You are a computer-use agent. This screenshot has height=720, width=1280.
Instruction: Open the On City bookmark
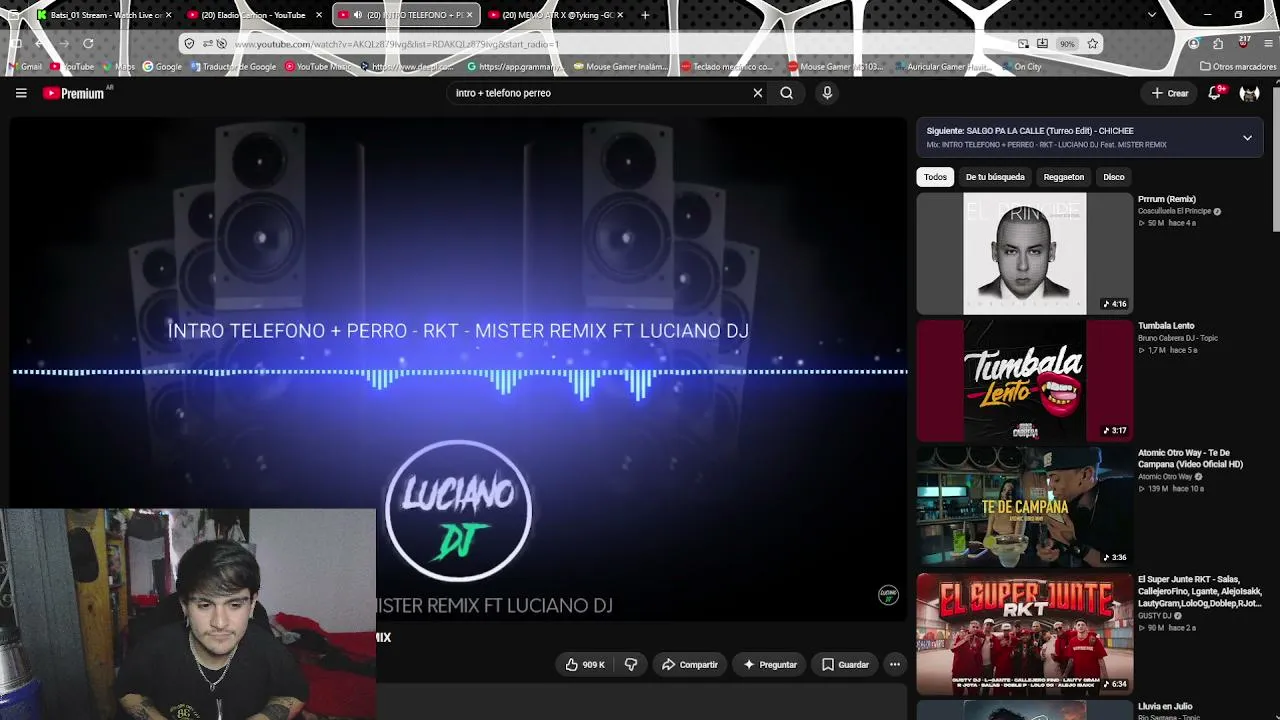(x=1022, y=67)
